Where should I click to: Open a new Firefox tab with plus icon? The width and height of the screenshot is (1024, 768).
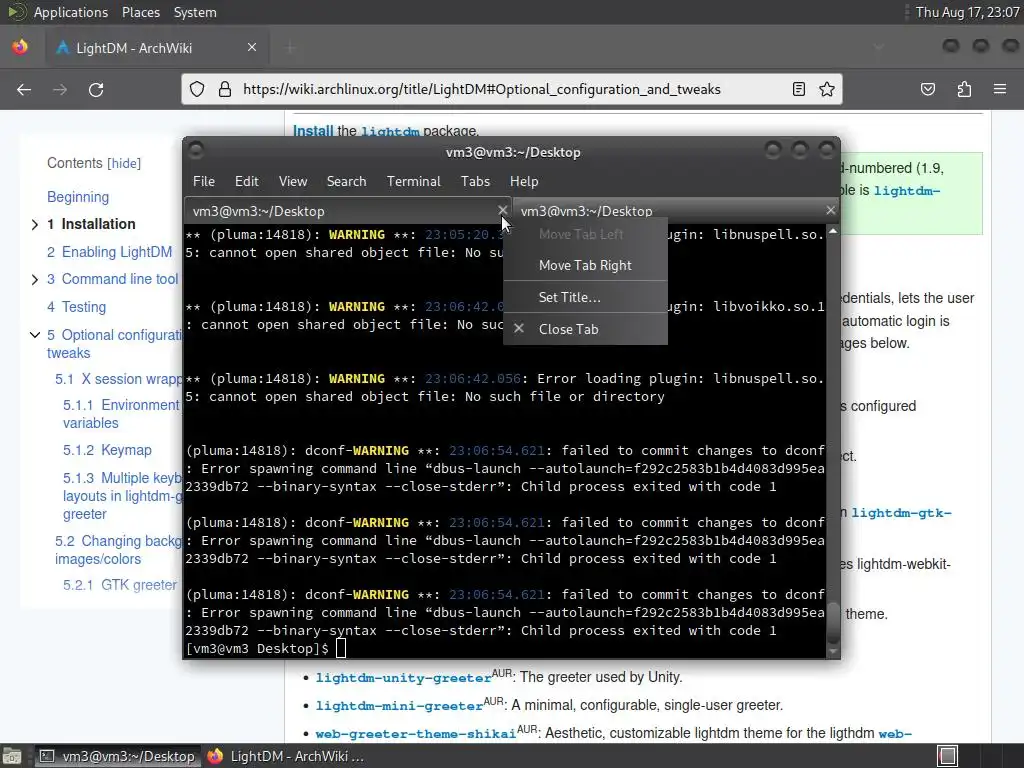[x=290, y=47]
